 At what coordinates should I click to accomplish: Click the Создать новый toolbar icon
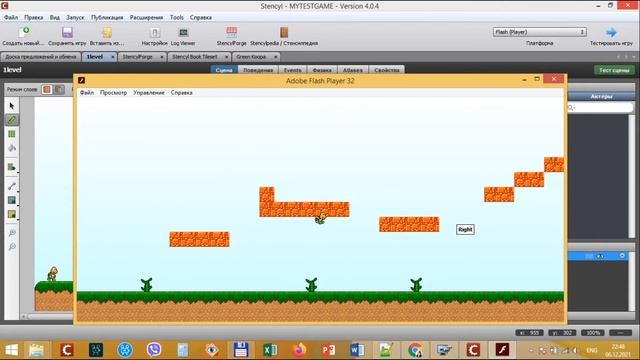click(x=24, y=32)
